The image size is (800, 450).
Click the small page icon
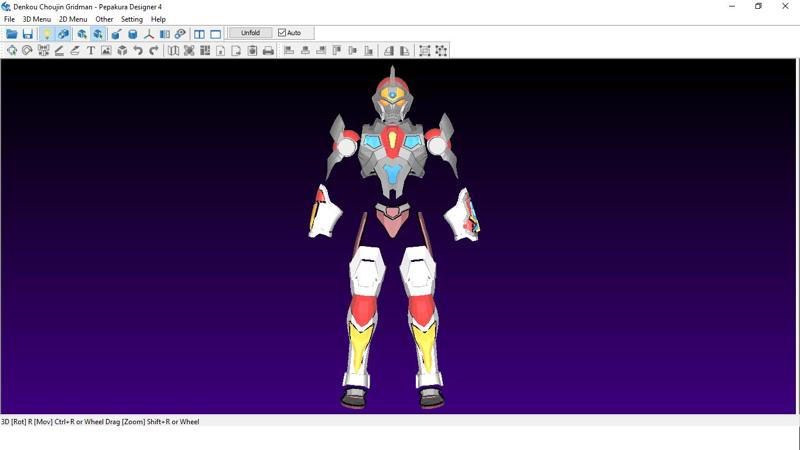(220, 50)
